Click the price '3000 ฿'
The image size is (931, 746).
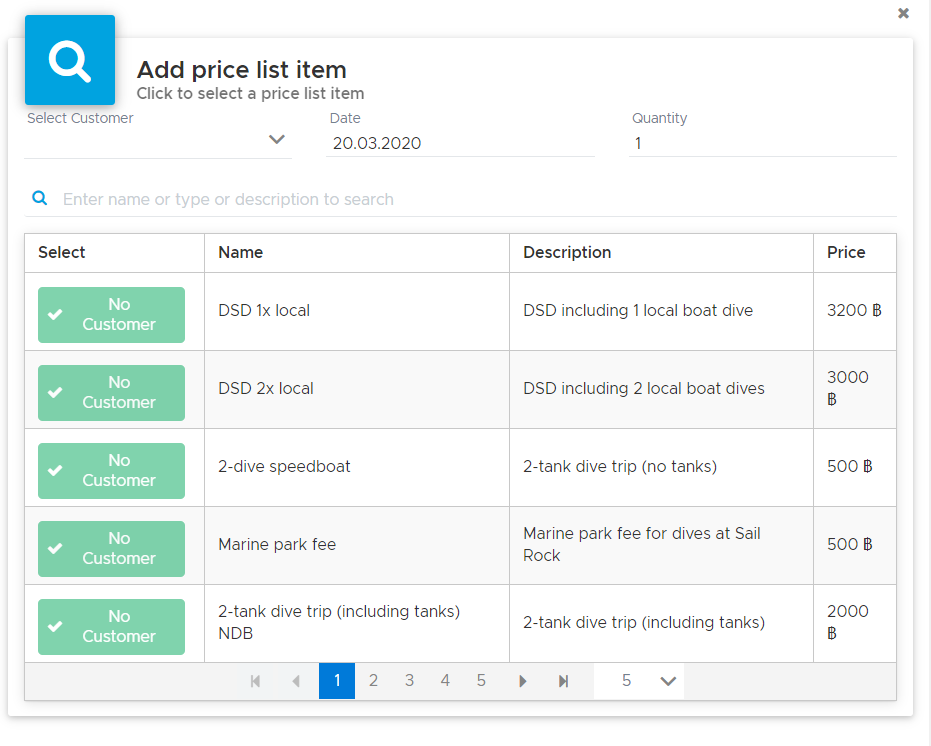click(848, 388)
